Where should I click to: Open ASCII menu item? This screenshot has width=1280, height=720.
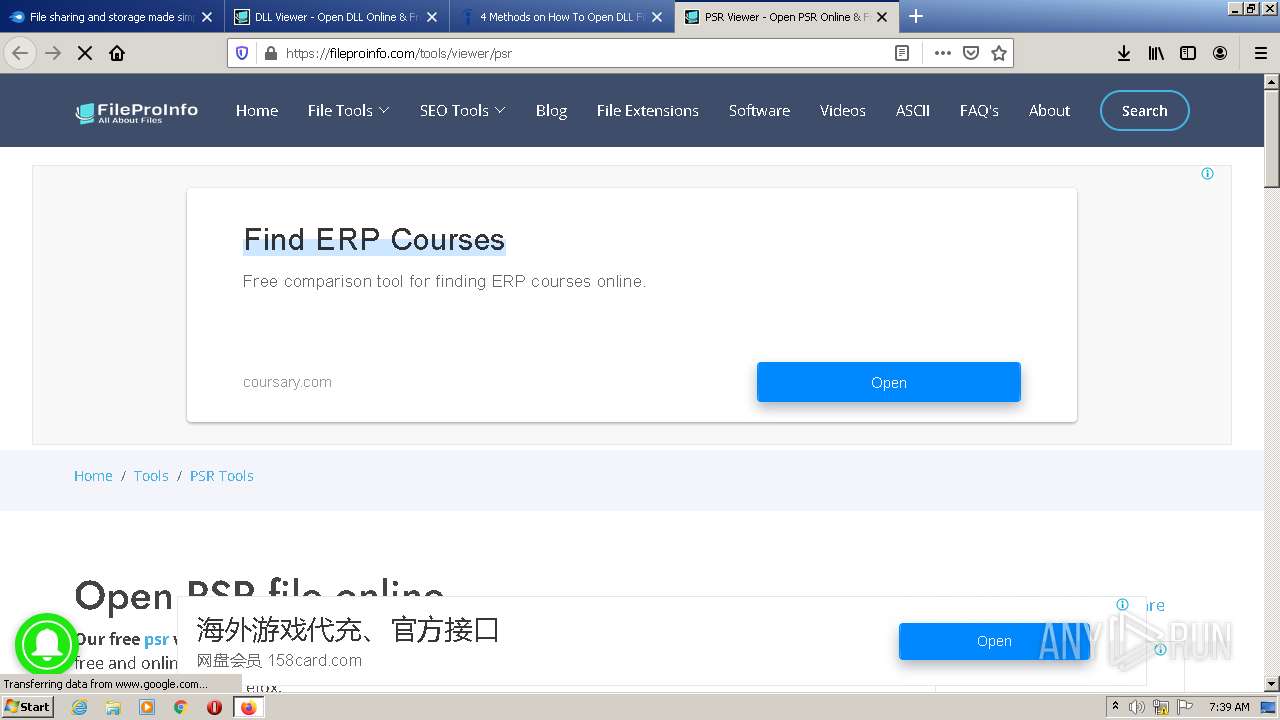[913, 111]
